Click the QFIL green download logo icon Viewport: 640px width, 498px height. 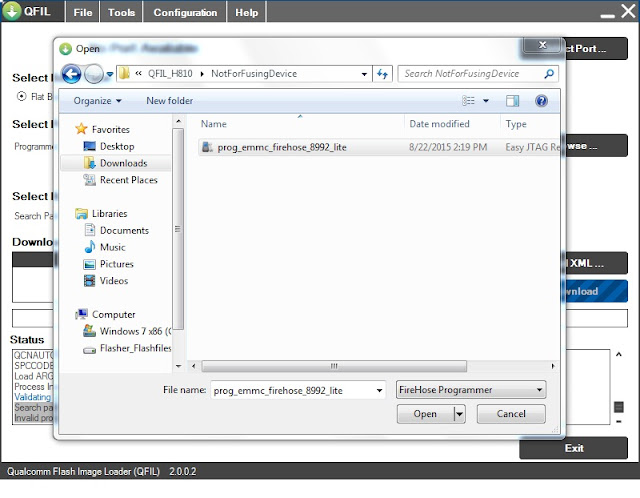click(x=11, y=11)
